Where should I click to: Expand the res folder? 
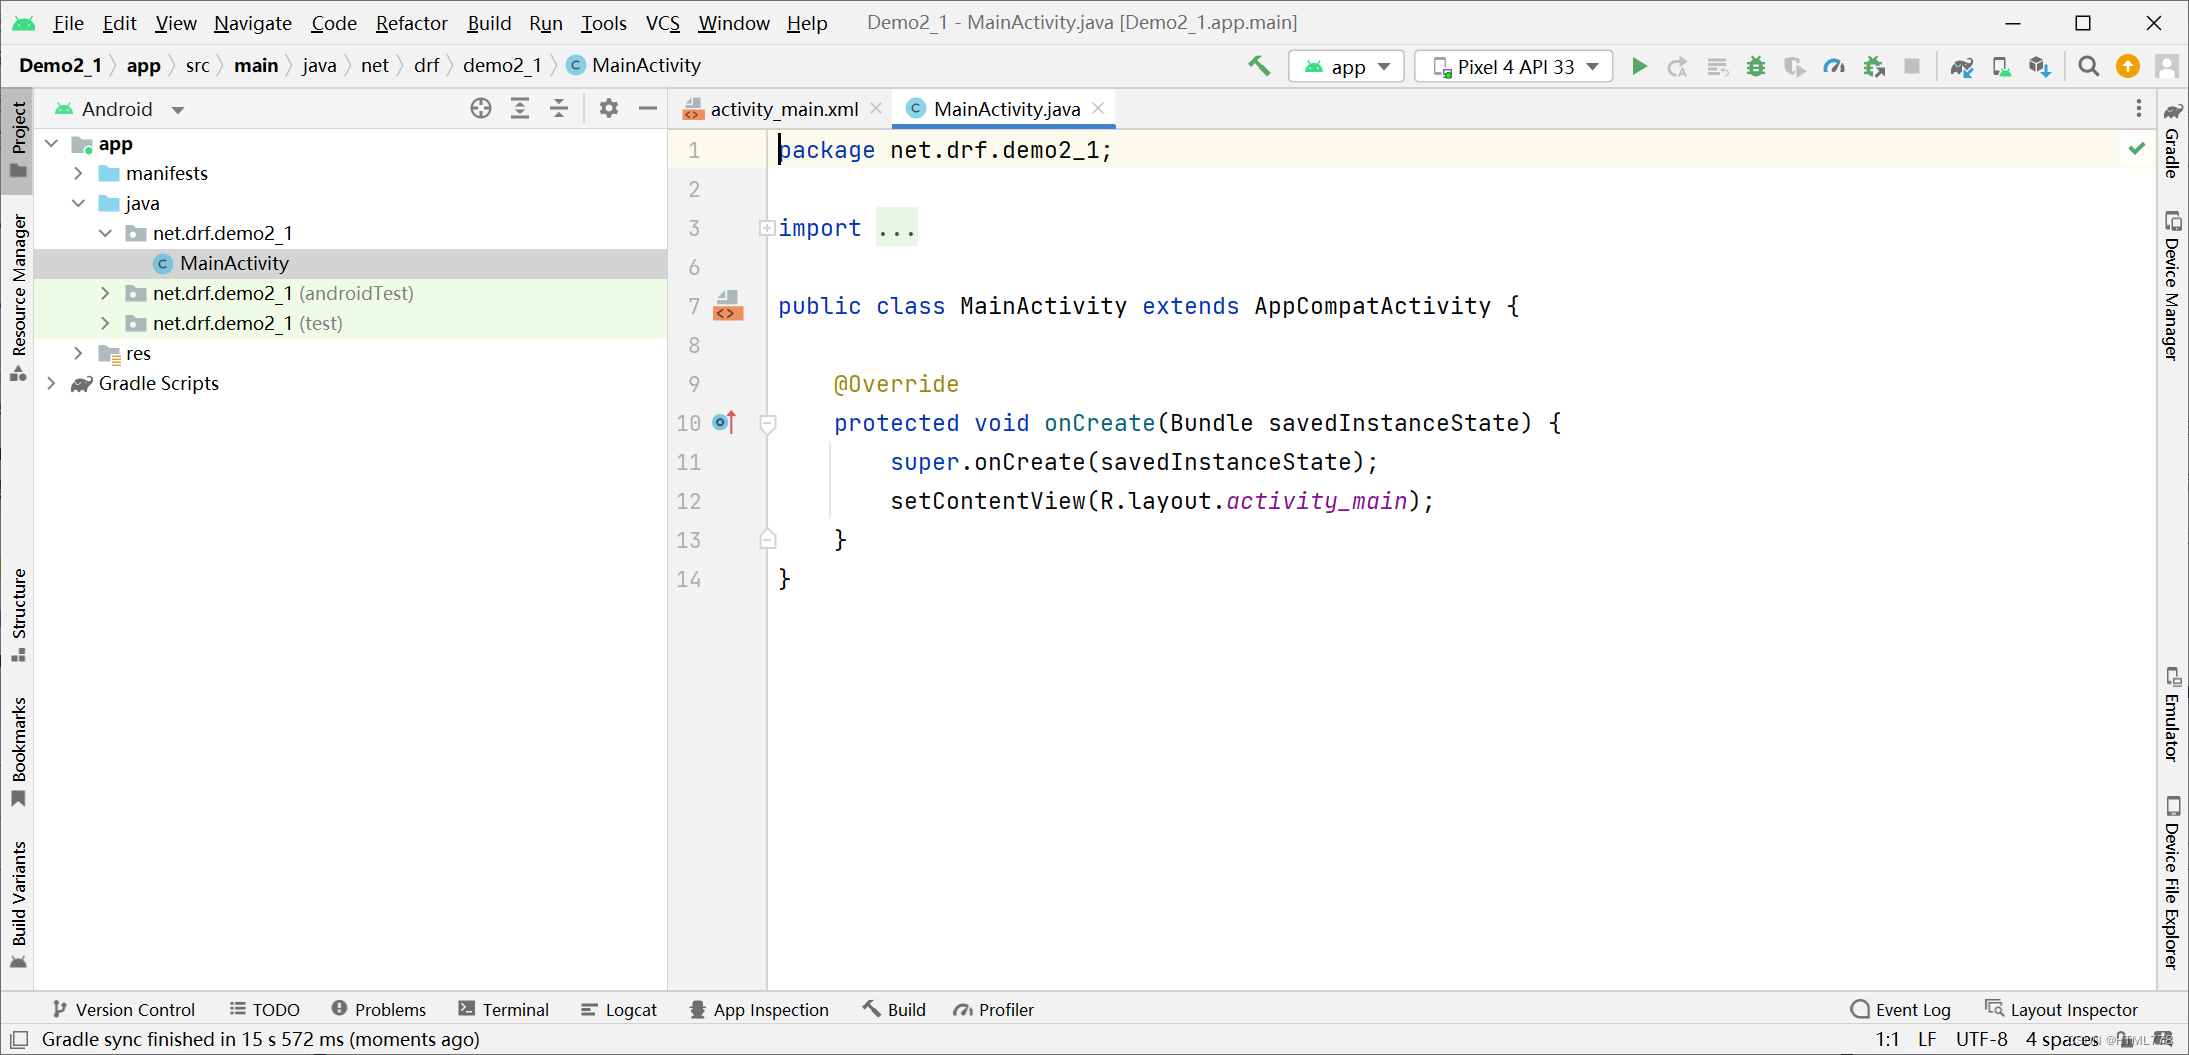pyautogui.click(x=78, y=353)
